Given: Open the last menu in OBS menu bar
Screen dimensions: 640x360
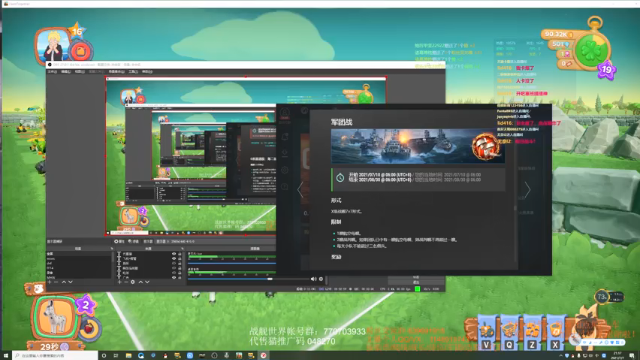Looking at the screenshot, I should click(x=147, y=72).
